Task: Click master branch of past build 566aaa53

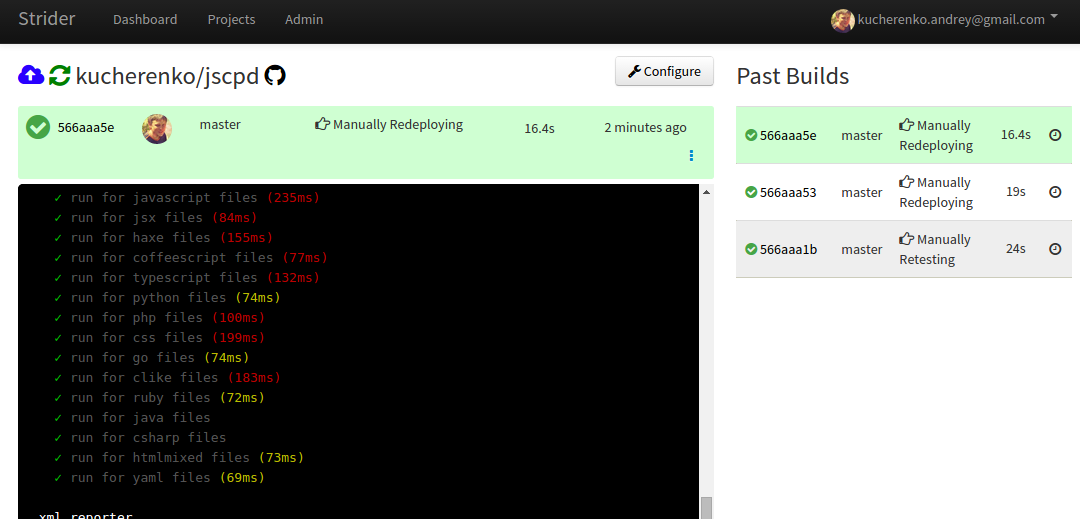Action: tap(862, 192)
